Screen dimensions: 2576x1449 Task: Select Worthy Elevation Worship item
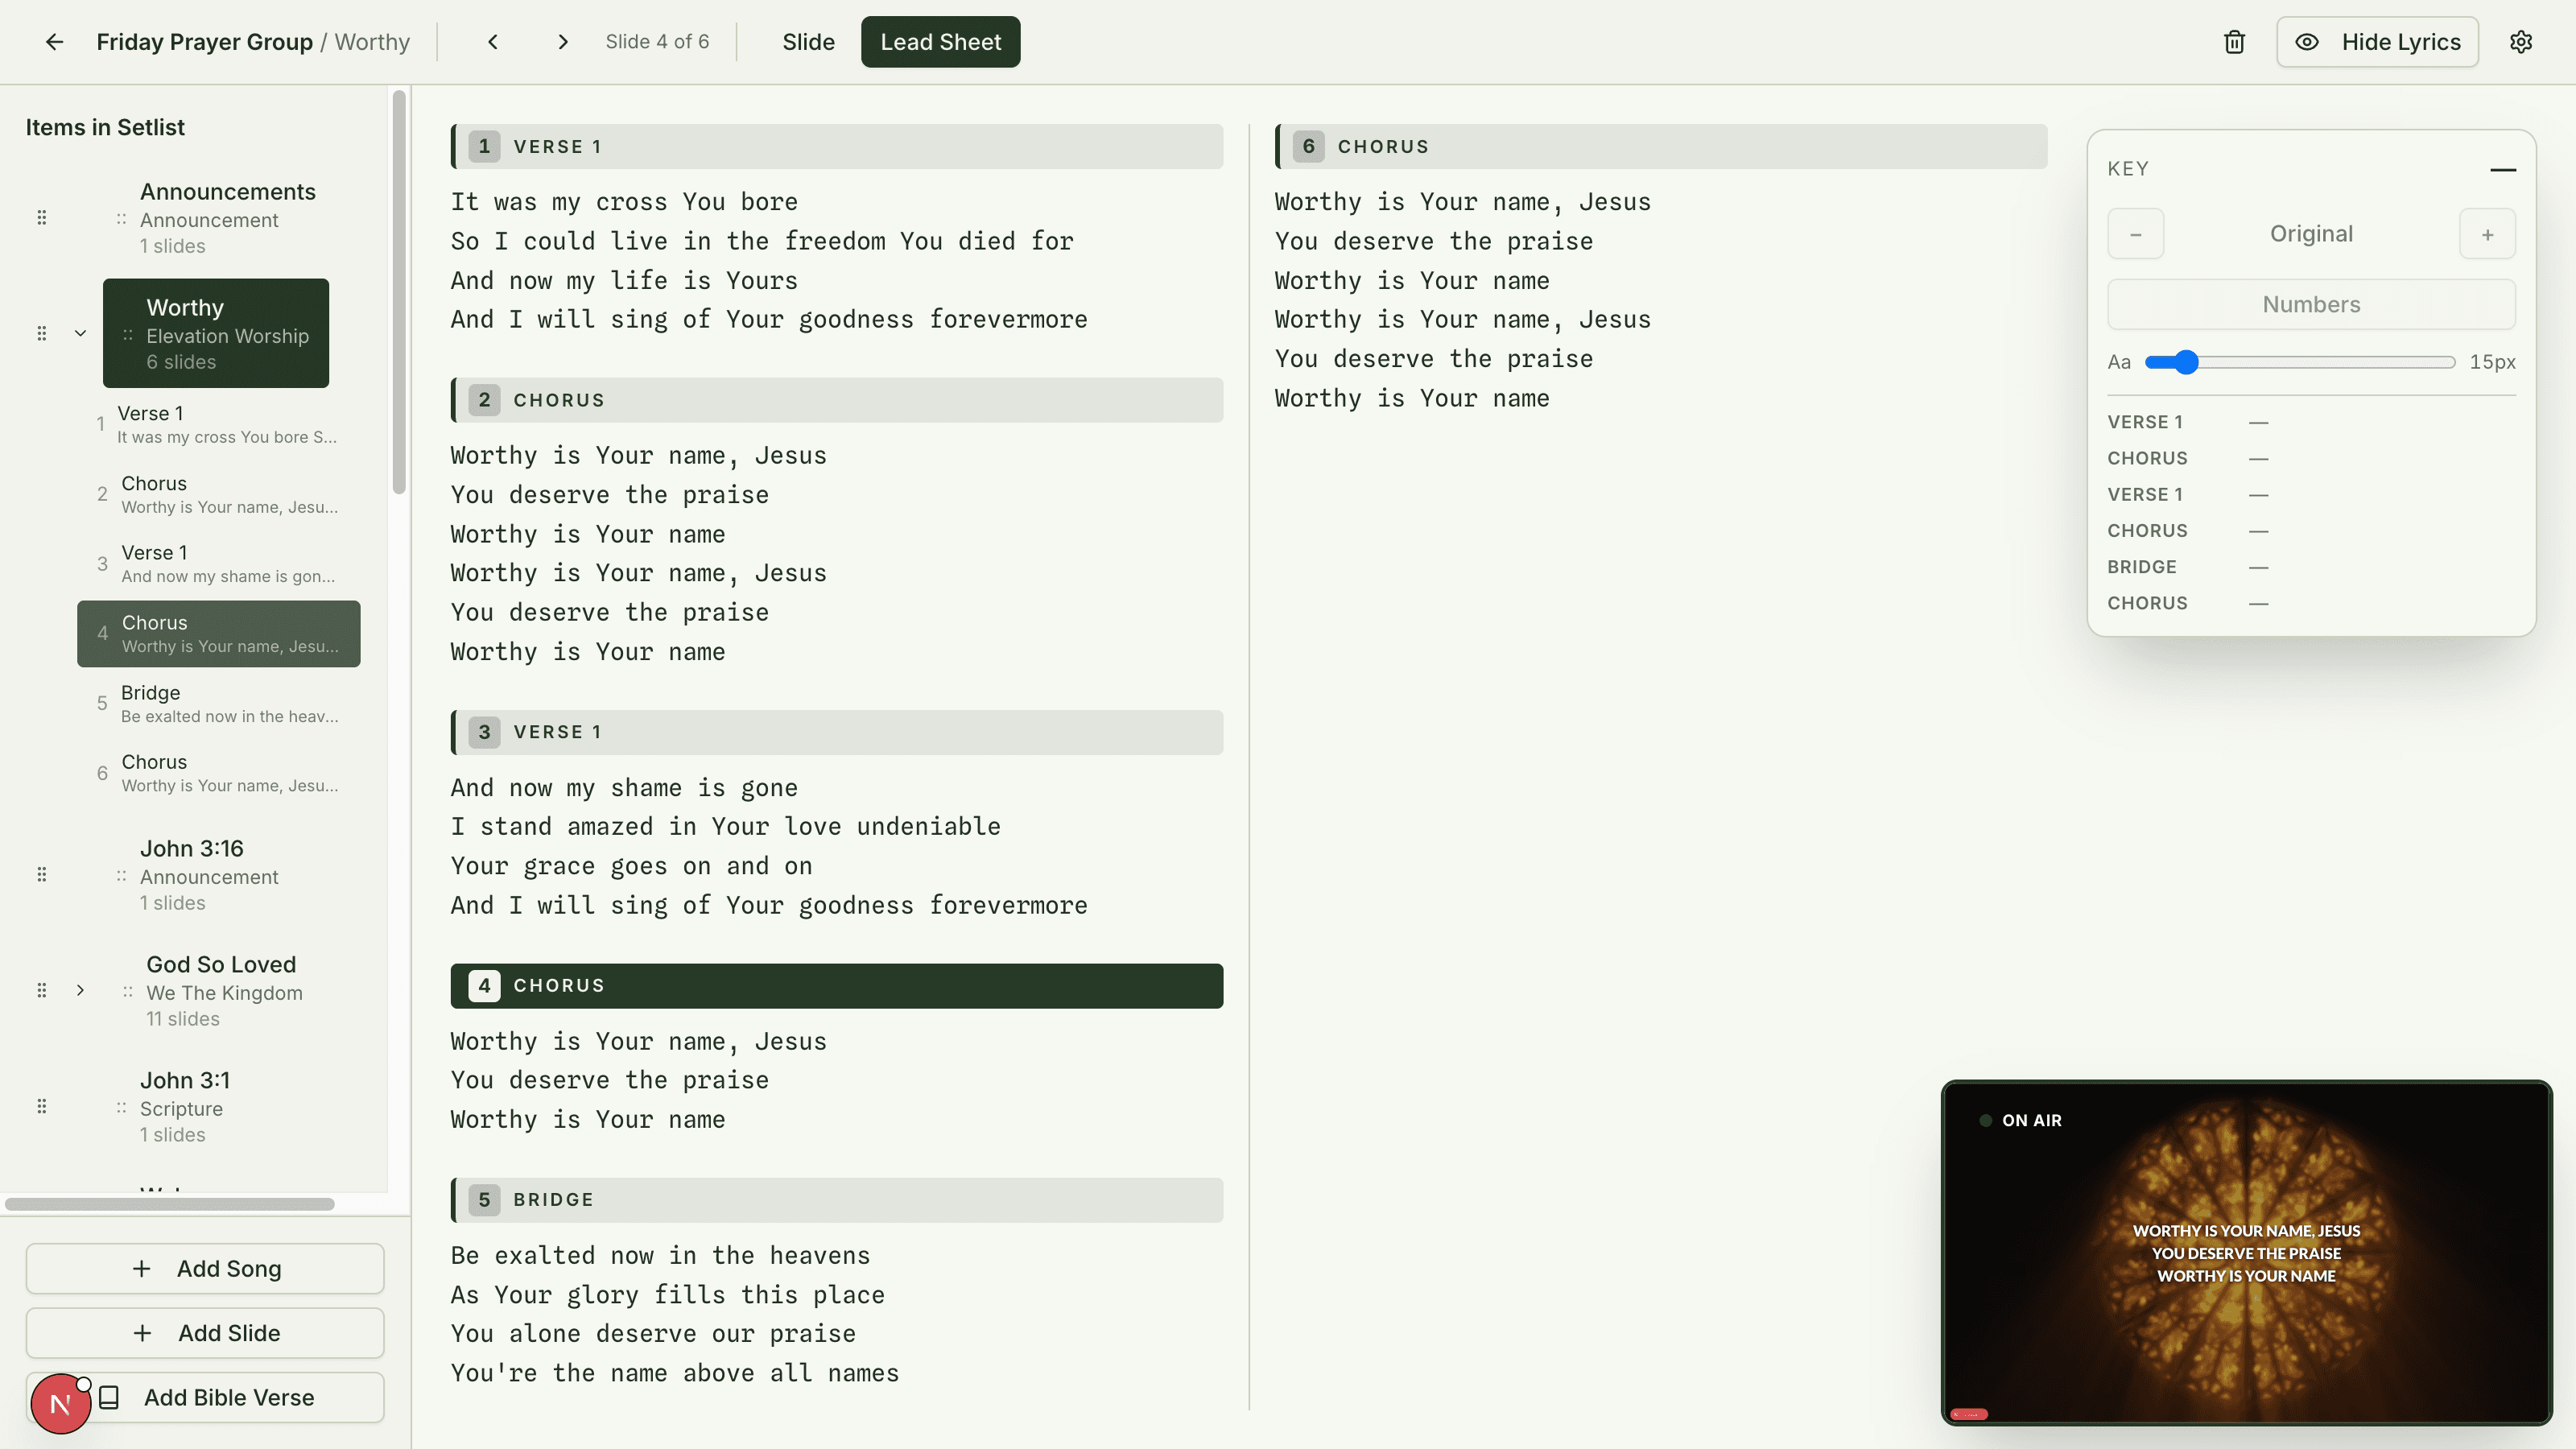216,333
